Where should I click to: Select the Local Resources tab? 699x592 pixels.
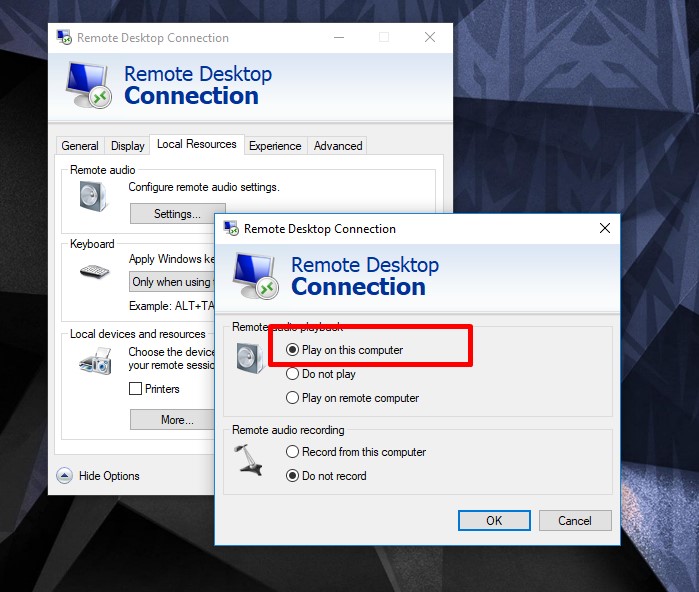(197, 144)
